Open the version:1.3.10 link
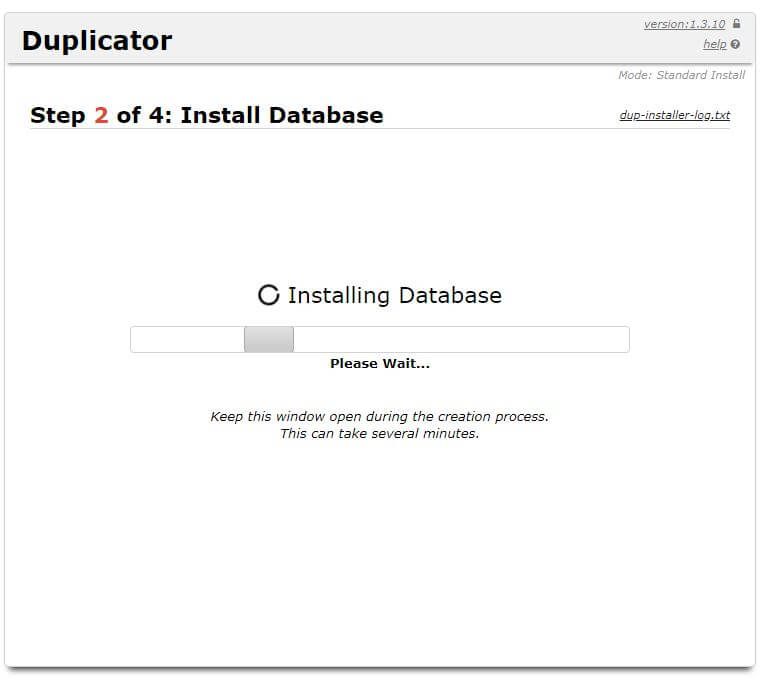 (684, 24)
